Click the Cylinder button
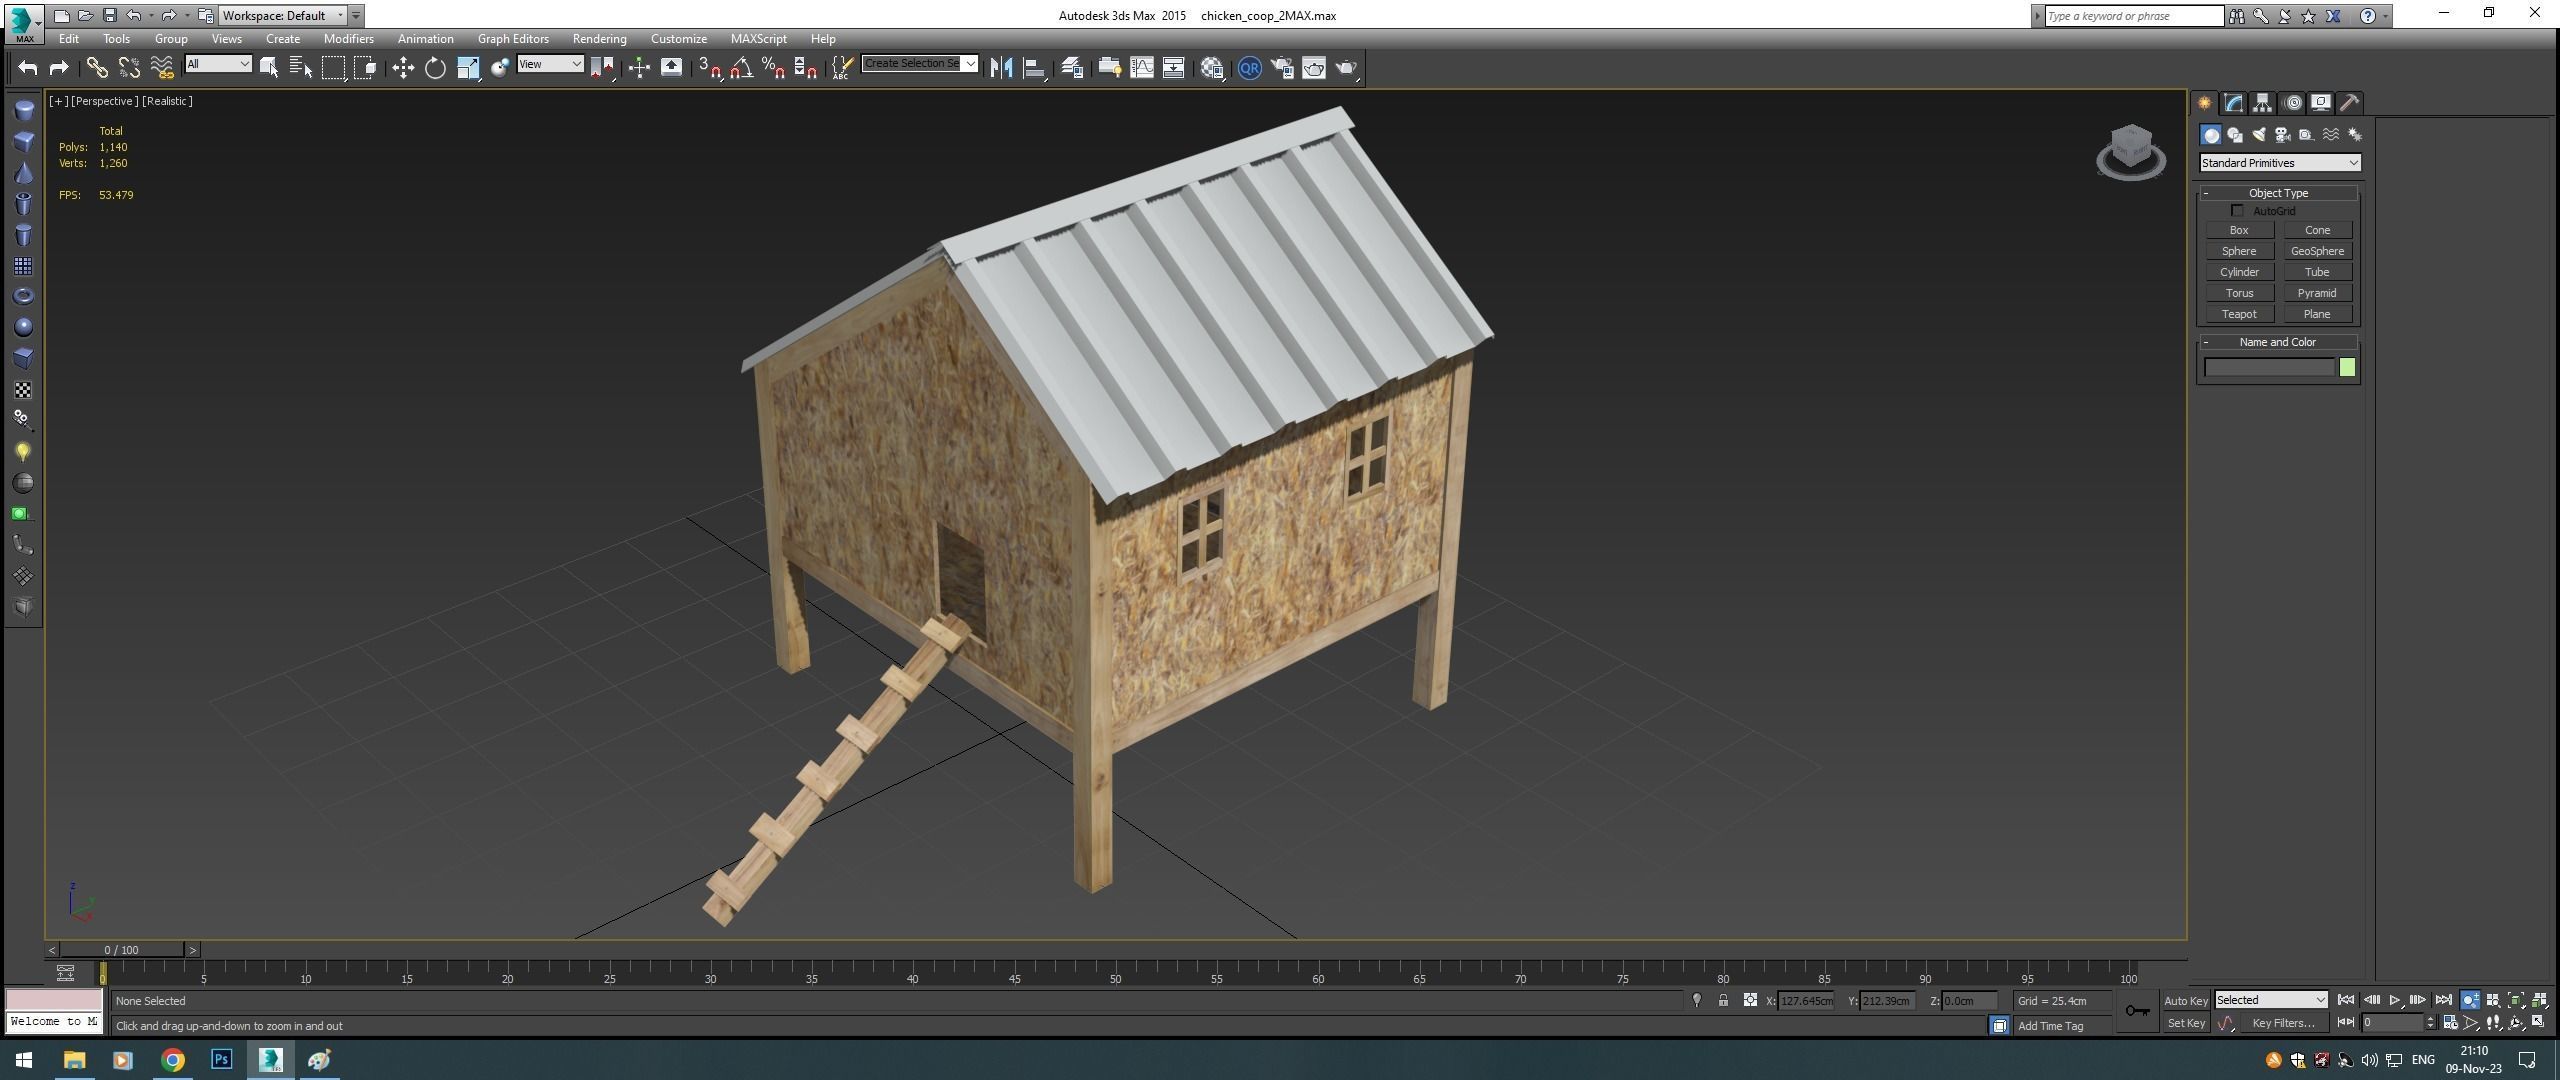 (x=2239, y=272)
